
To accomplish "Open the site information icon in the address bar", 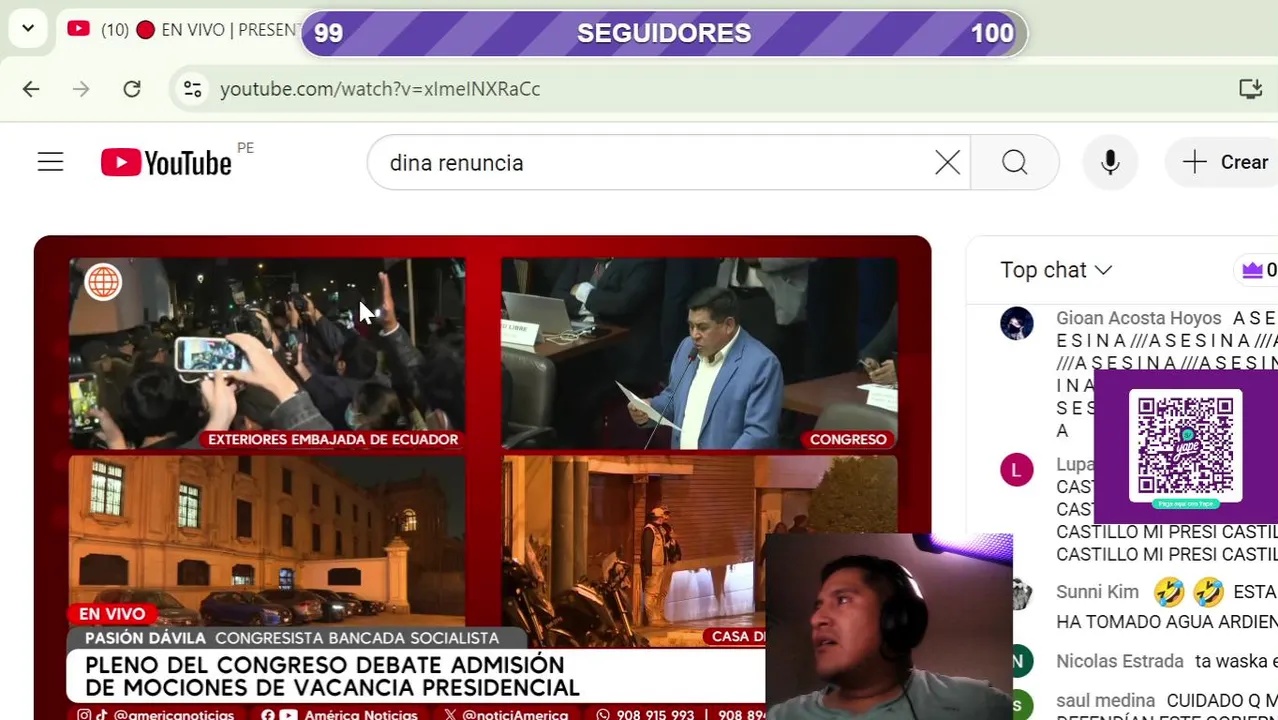I will (x=191, y=89).
